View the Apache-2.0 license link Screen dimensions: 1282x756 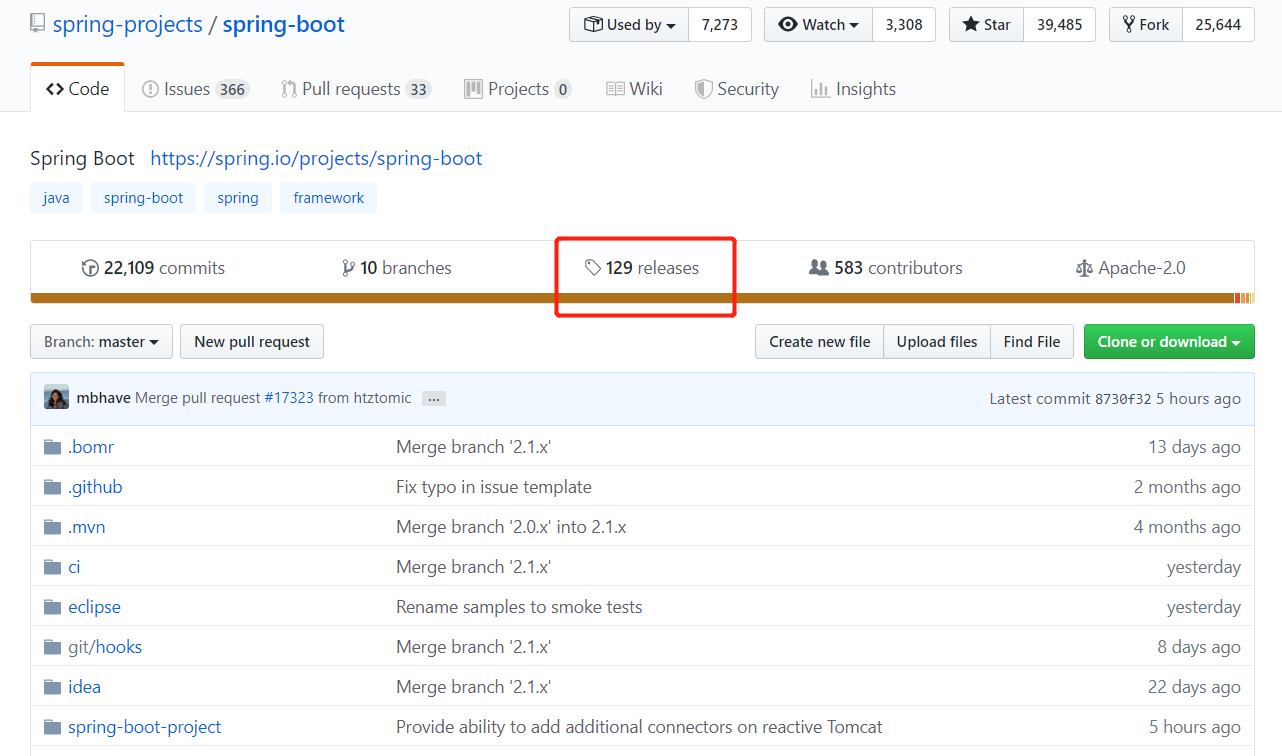(x=1130, y=268)
